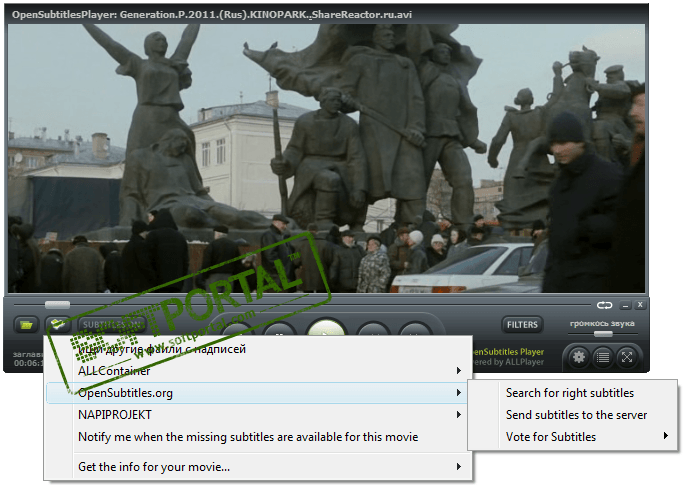Choose Send subtitles to the server
This screenshot has width=683, height=485.
tap(572, 415)
